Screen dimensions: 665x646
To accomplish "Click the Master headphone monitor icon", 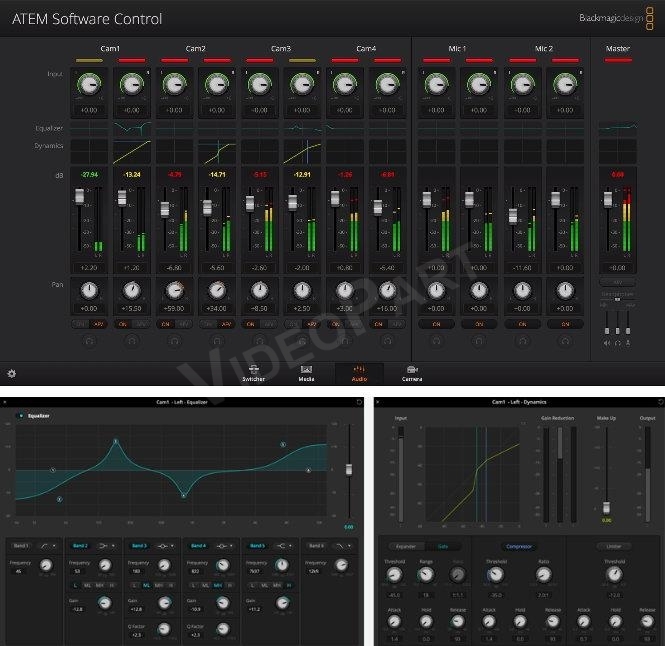I will (x=618, y=343).
